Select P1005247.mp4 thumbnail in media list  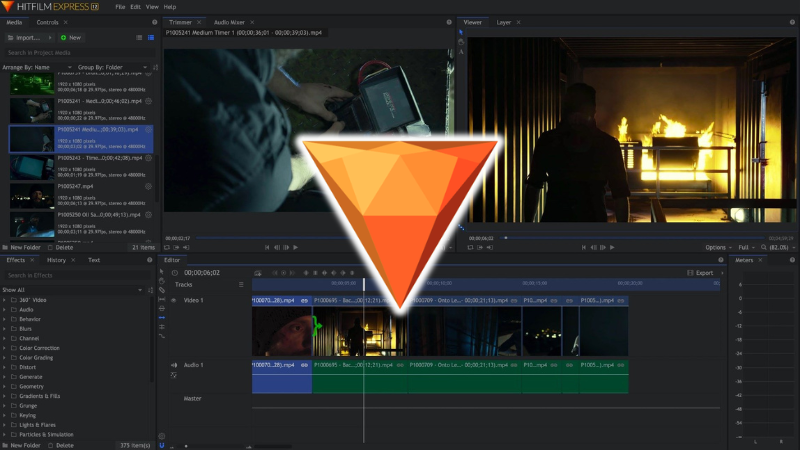click(x=32, y=195)
